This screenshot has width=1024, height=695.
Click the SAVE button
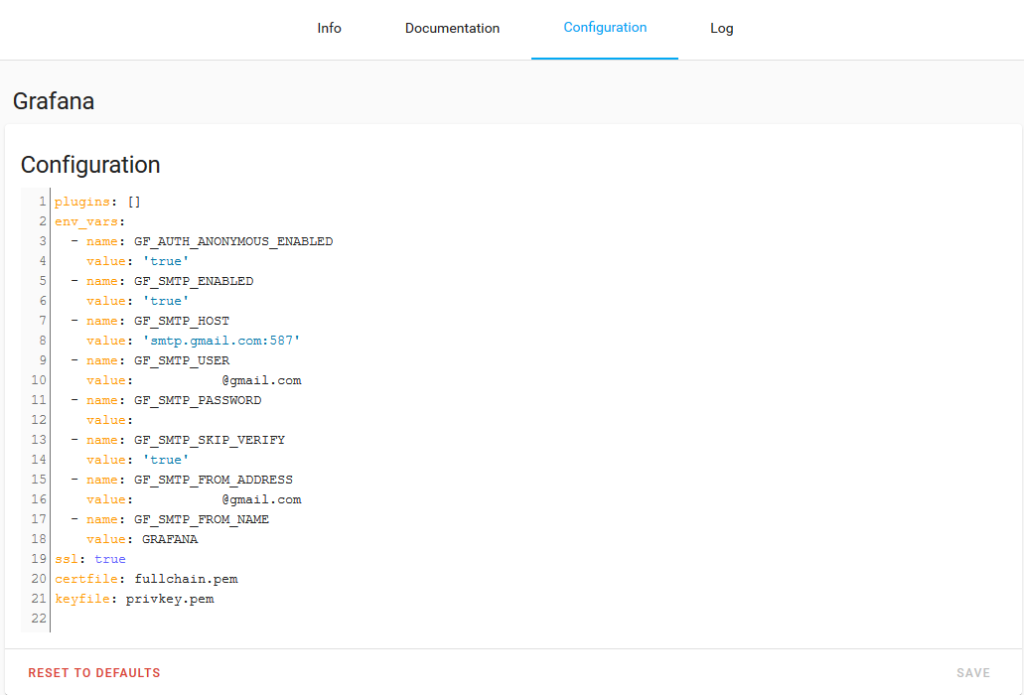(973, 673)
